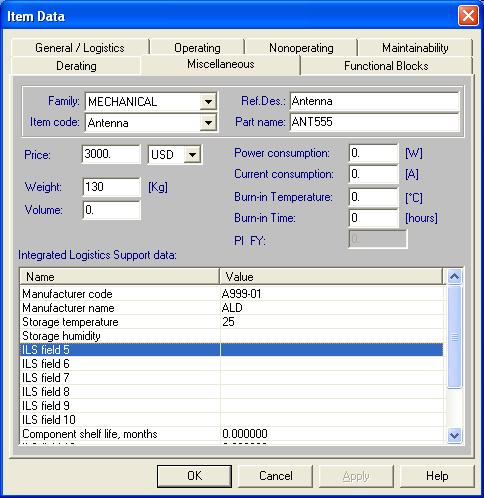Switch to the General / Logistics tab

coord(80,48)
